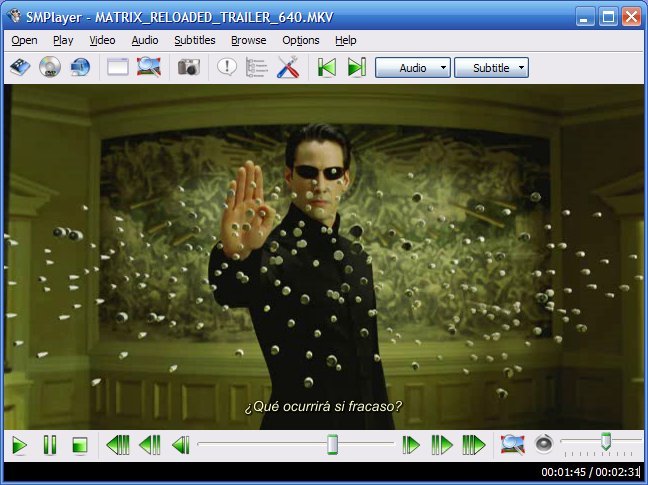Click the volume slider handle
Viewport: 648px width, 485px height.
click(x=606, y=441)
